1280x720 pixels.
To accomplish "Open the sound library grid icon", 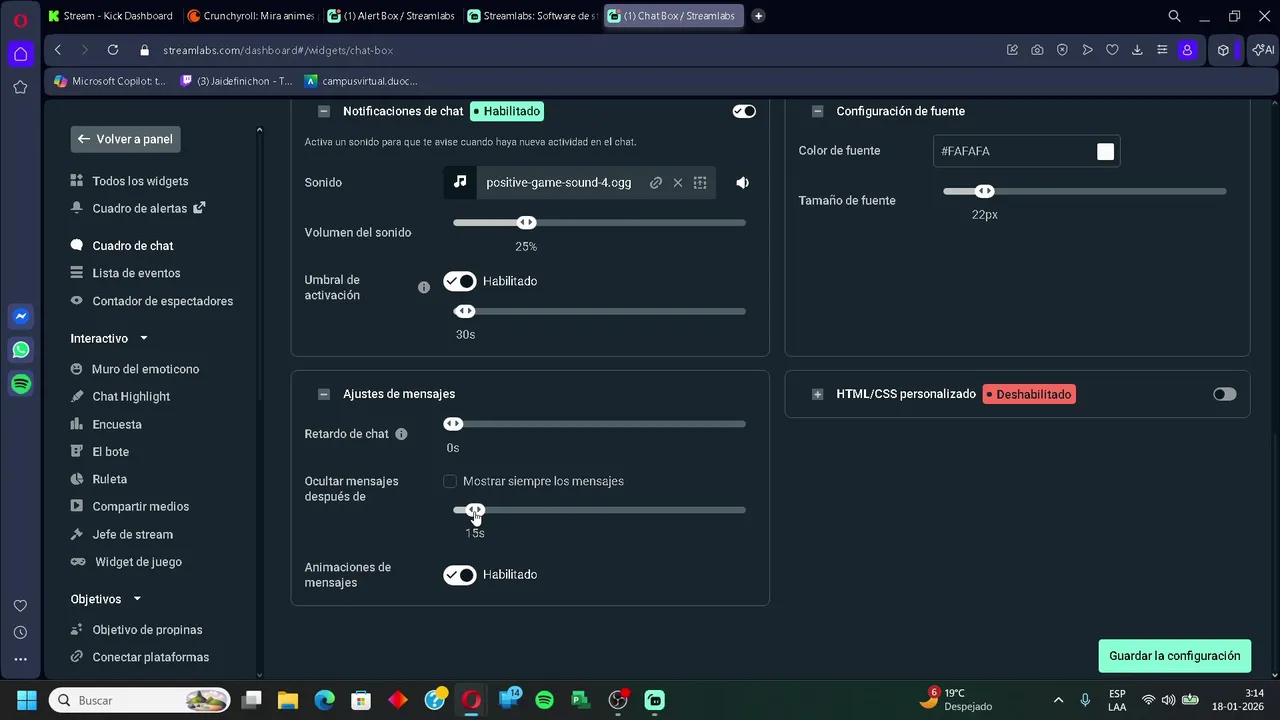I will coord(700,182).
